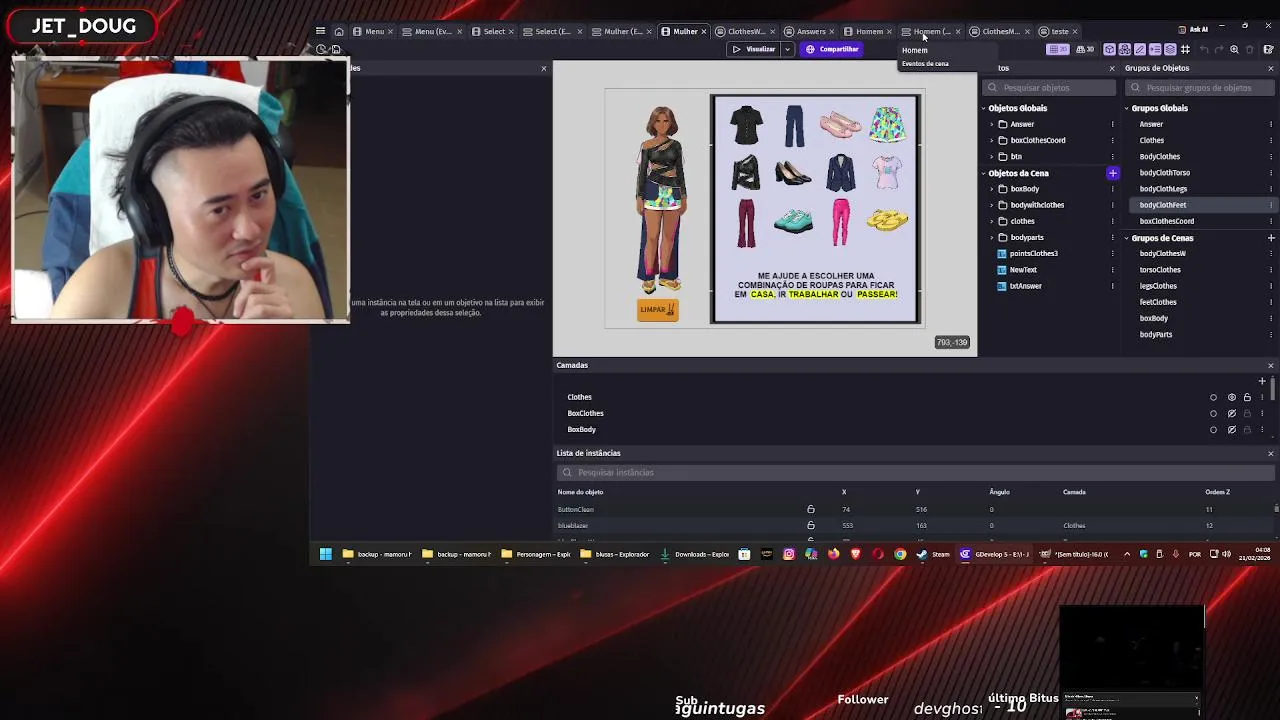The image size is (1280, 720).
Task: Open Downloads Explorer window in taskbar
Action: [693, 554]
